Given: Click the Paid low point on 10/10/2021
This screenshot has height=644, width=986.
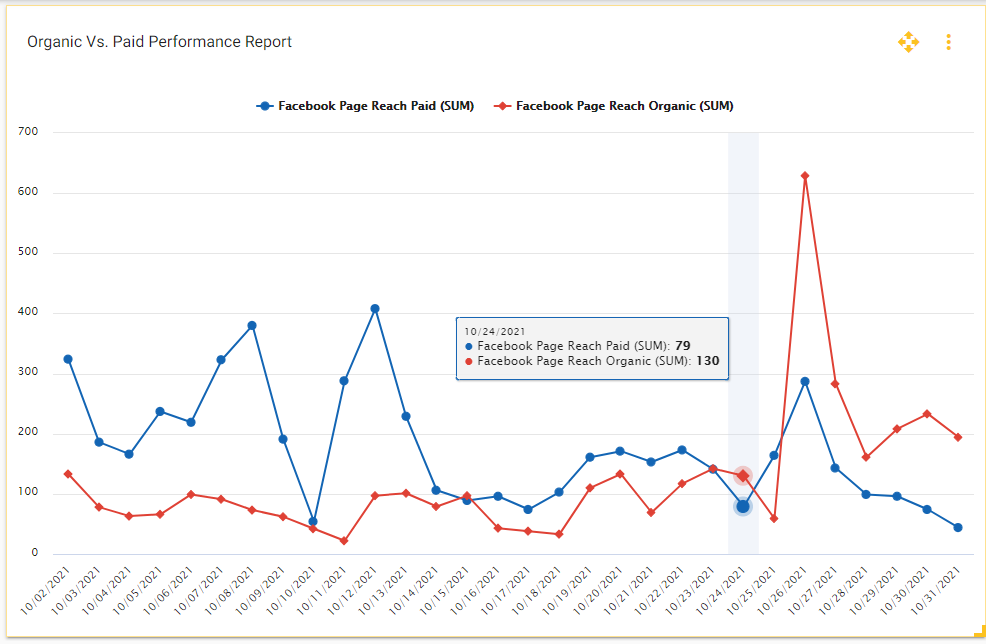Looking at the screenshot, I should (313, 521).
